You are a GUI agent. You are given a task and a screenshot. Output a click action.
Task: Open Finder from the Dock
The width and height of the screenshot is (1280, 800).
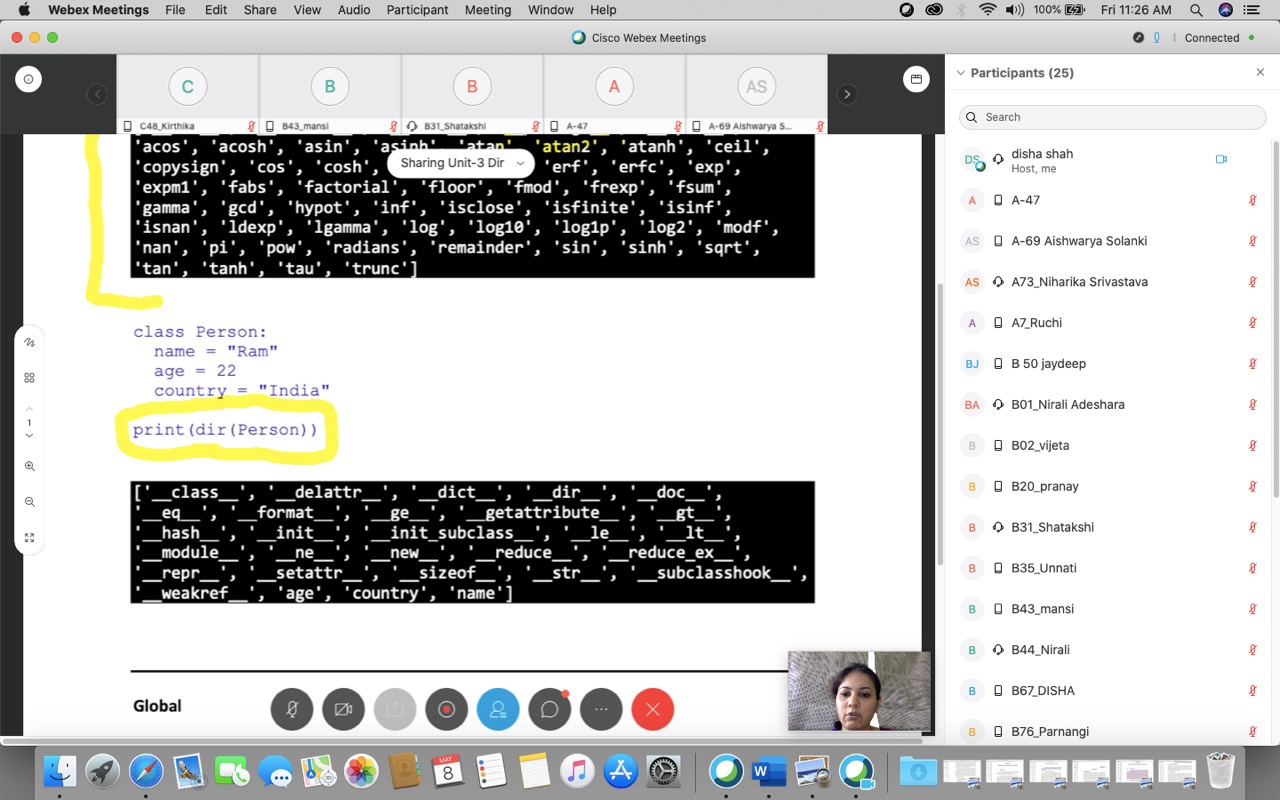(60, 771)
